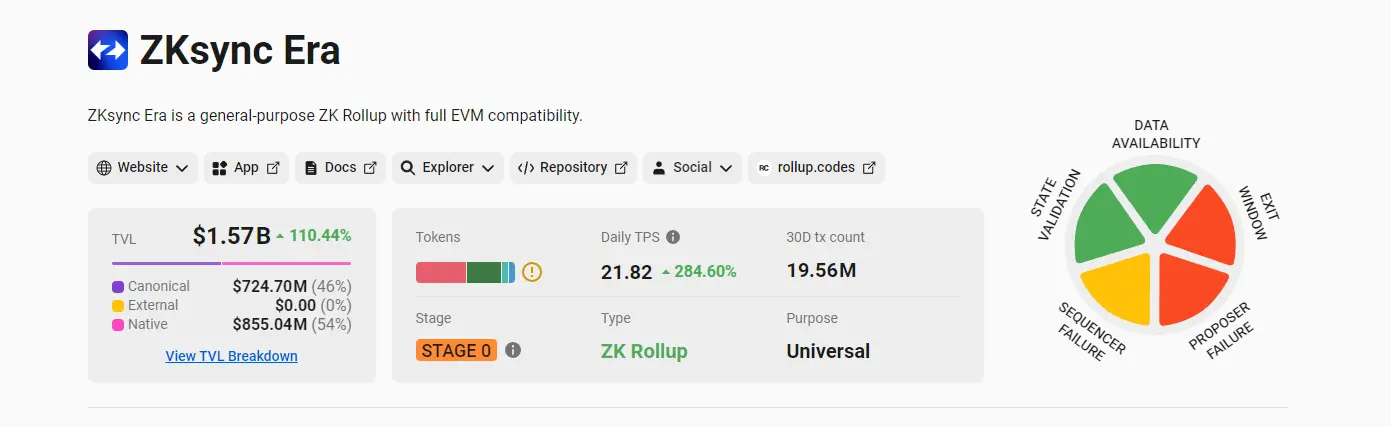Click the Daily TPS info icon
The image size is (1391, 427).
pyautogui.click(x=673, y=237)
